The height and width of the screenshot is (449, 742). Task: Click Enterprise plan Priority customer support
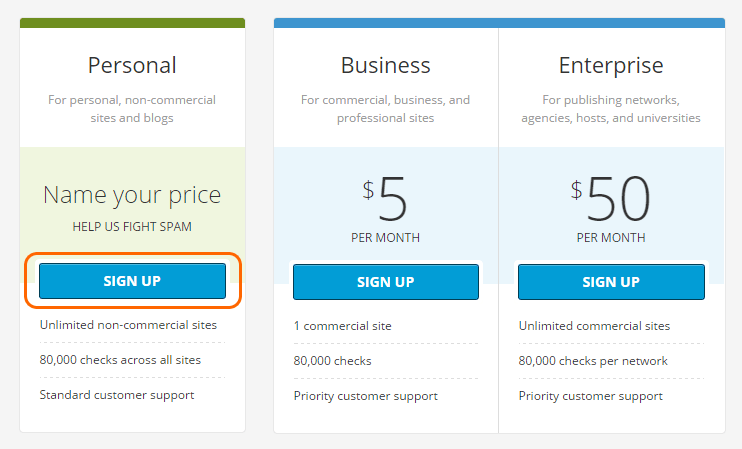pos(591,396)
